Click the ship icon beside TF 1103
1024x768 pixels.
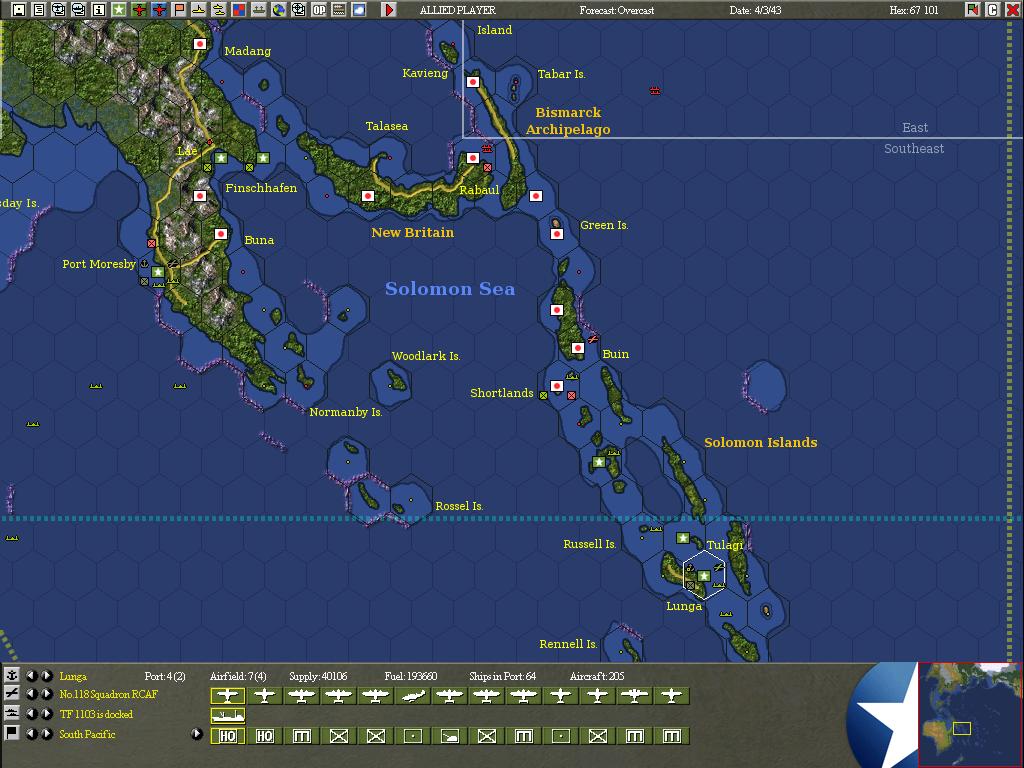pyautogui.click(x=12, y=713)
